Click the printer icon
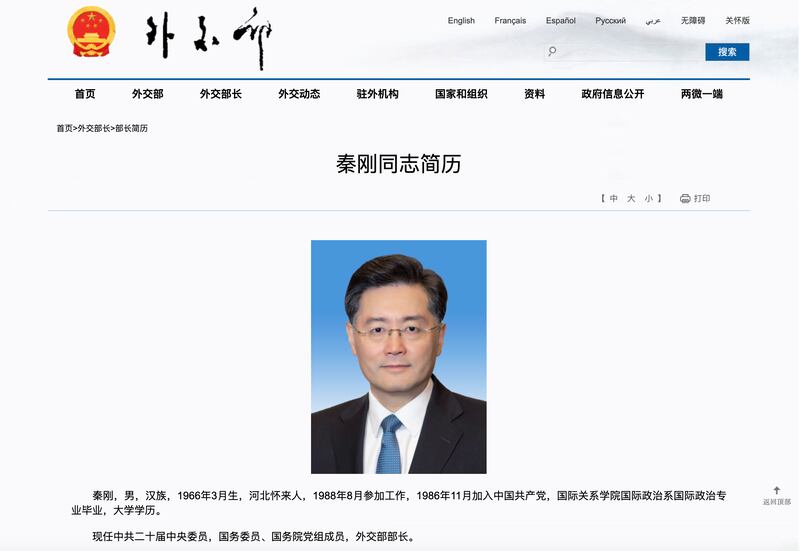The height and width of the screenshot is (551, 800). (x=685, y=199)
